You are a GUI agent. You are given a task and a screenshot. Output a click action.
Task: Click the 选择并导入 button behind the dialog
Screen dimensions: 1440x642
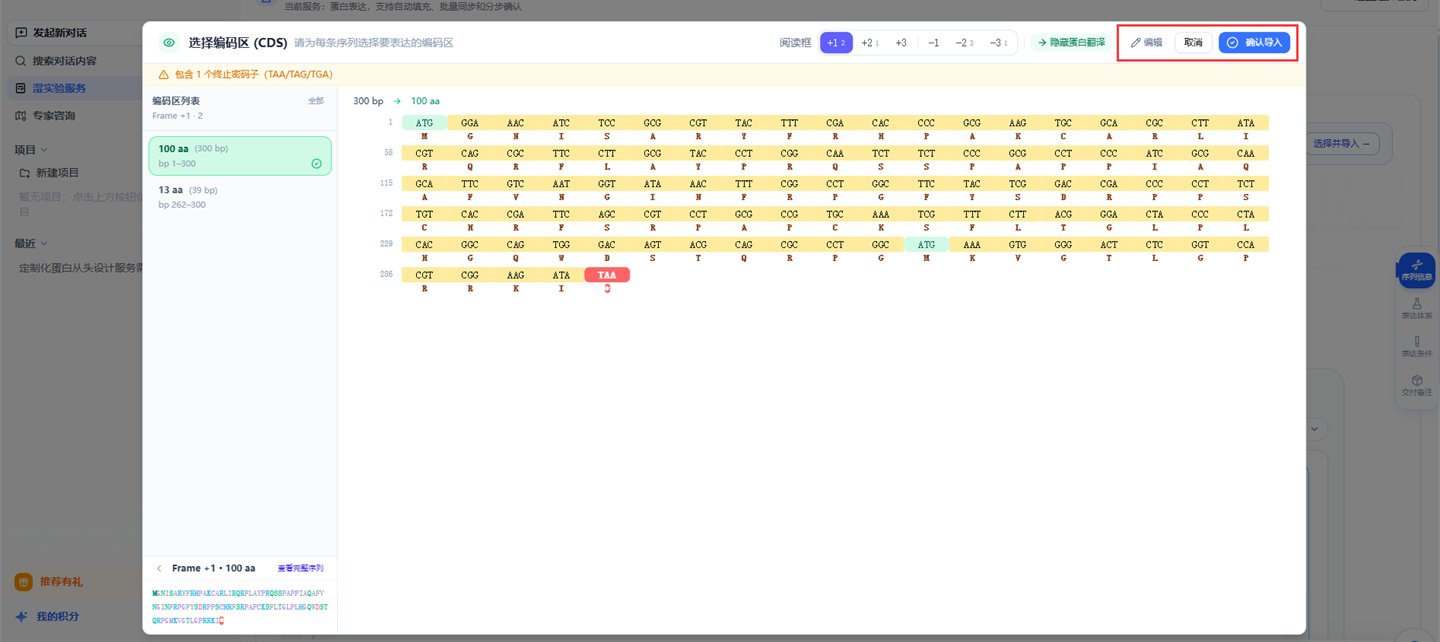click(1342, 144)
